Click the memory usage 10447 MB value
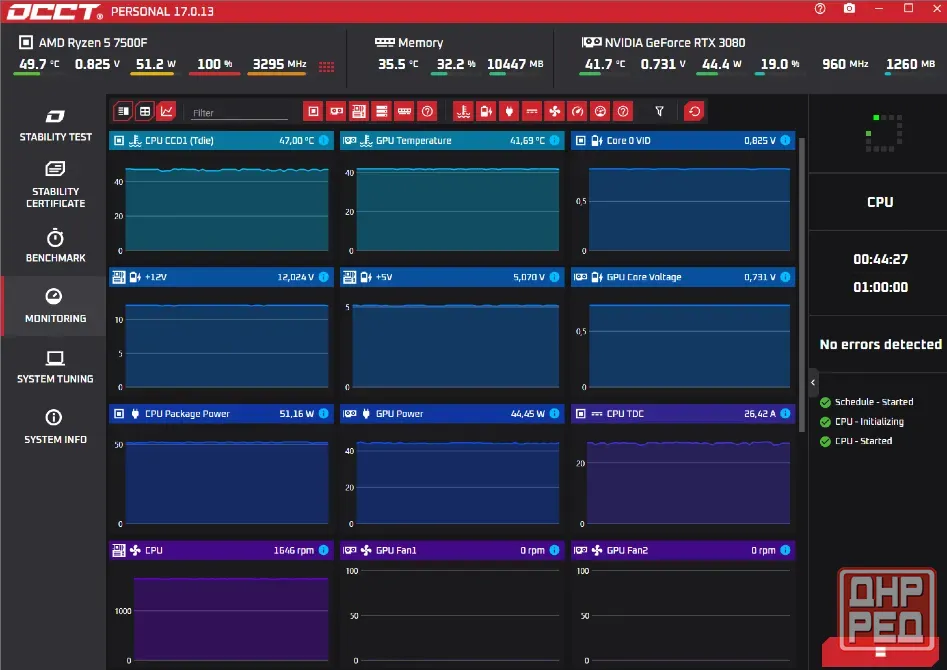Screen dimensions: 947x670 [x=515, y=64]
